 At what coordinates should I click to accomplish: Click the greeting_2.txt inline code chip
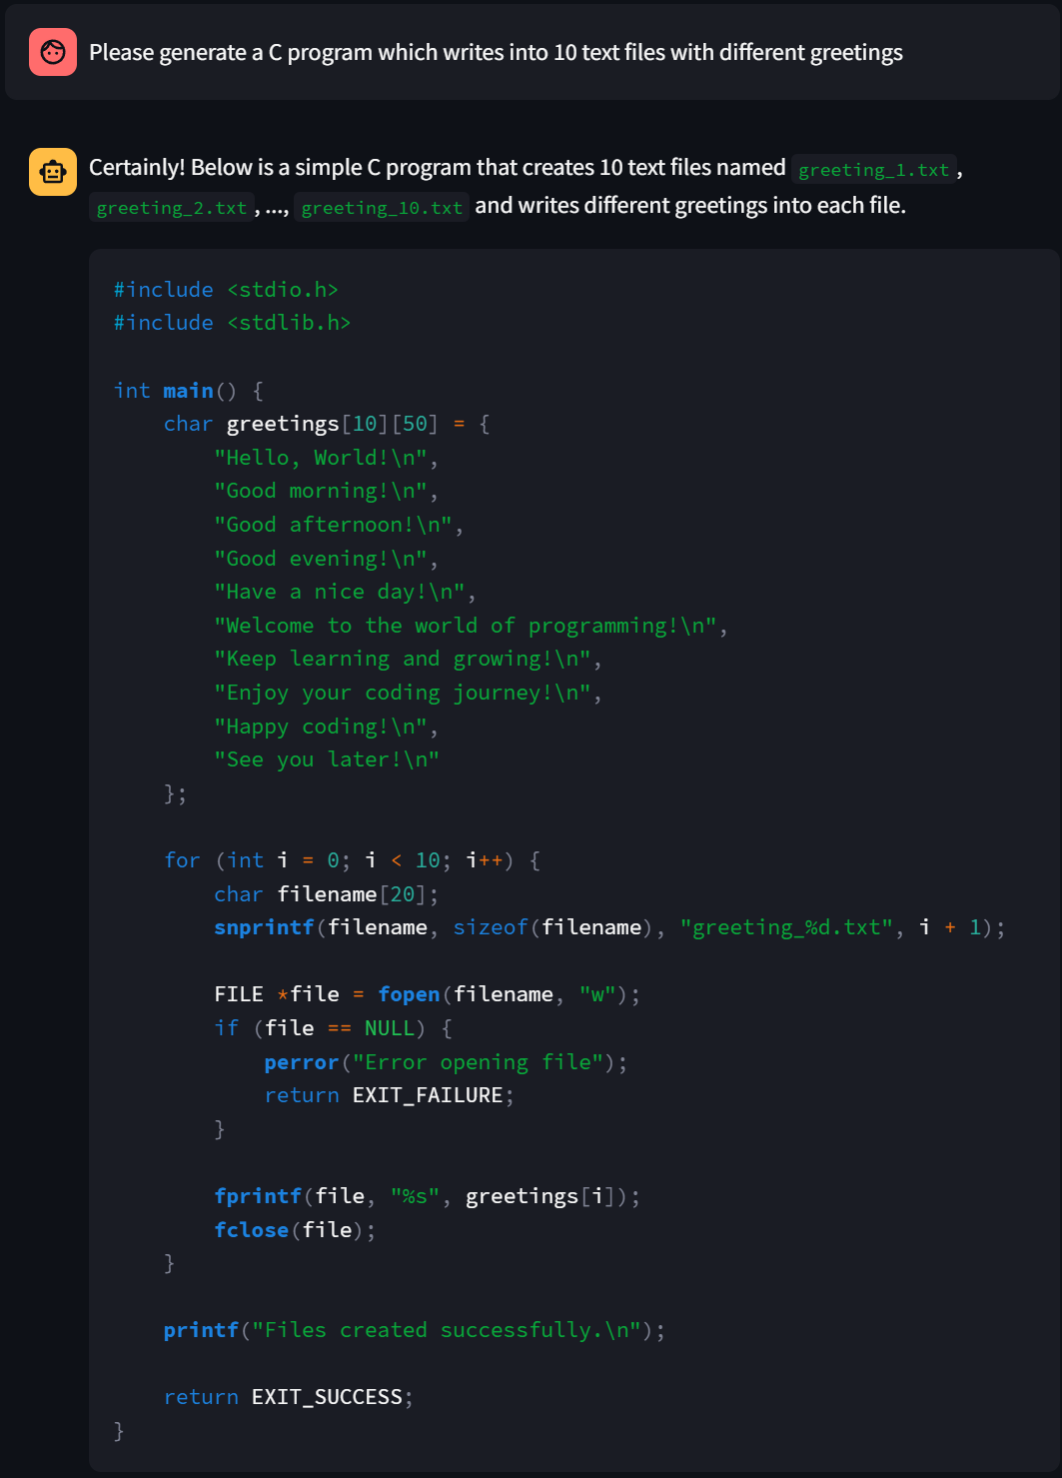click(171, 208)
